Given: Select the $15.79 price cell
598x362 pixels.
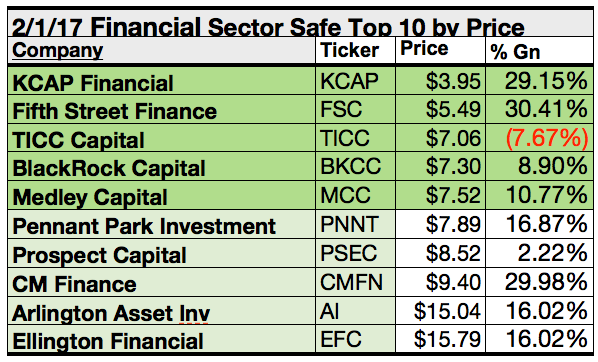Looking at the screenshot, I should [440, 339].
